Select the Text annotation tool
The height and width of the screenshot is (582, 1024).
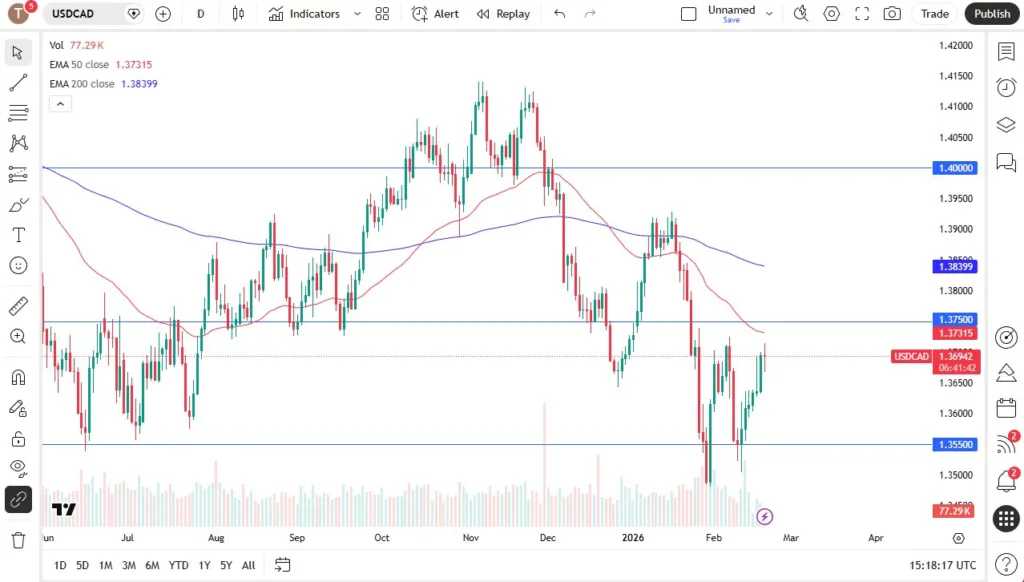[17, 236]
